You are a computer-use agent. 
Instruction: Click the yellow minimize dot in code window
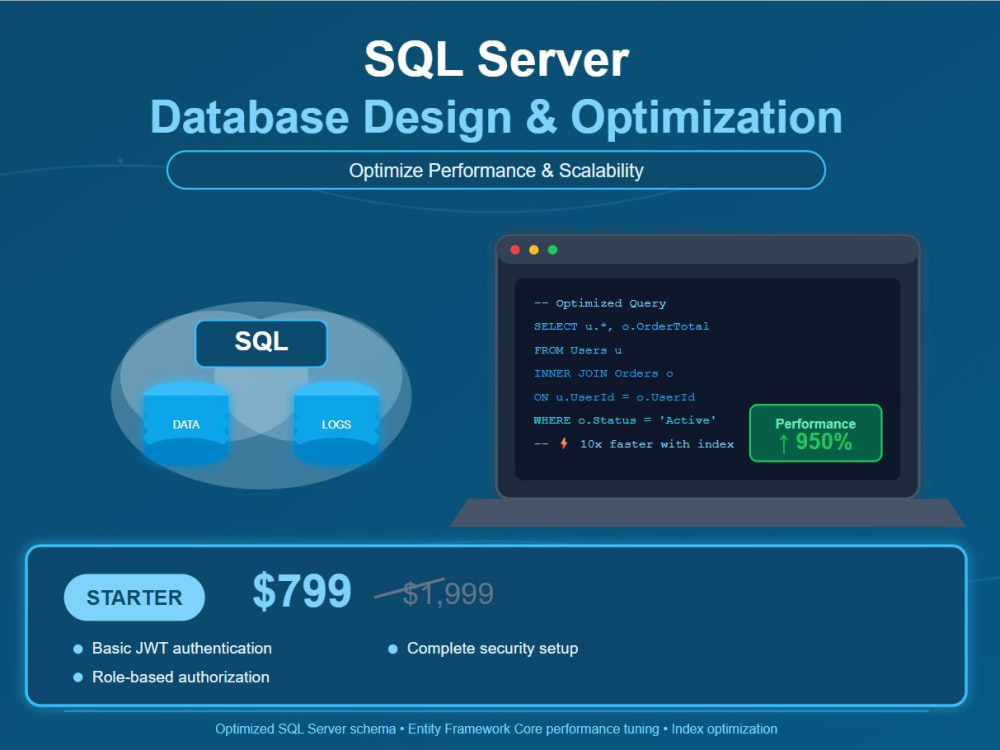[534, 250]
